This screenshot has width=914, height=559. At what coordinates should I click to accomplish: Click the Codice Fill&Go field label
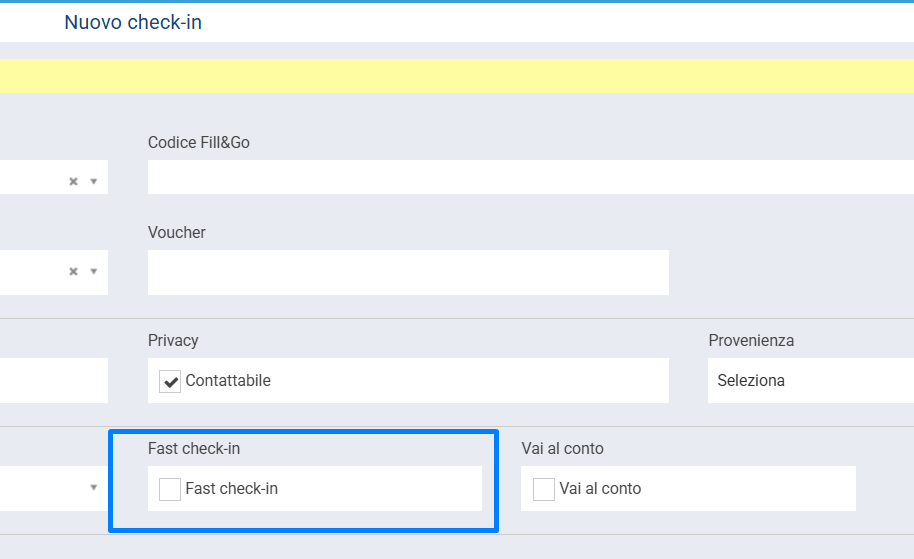coord(199,143)
